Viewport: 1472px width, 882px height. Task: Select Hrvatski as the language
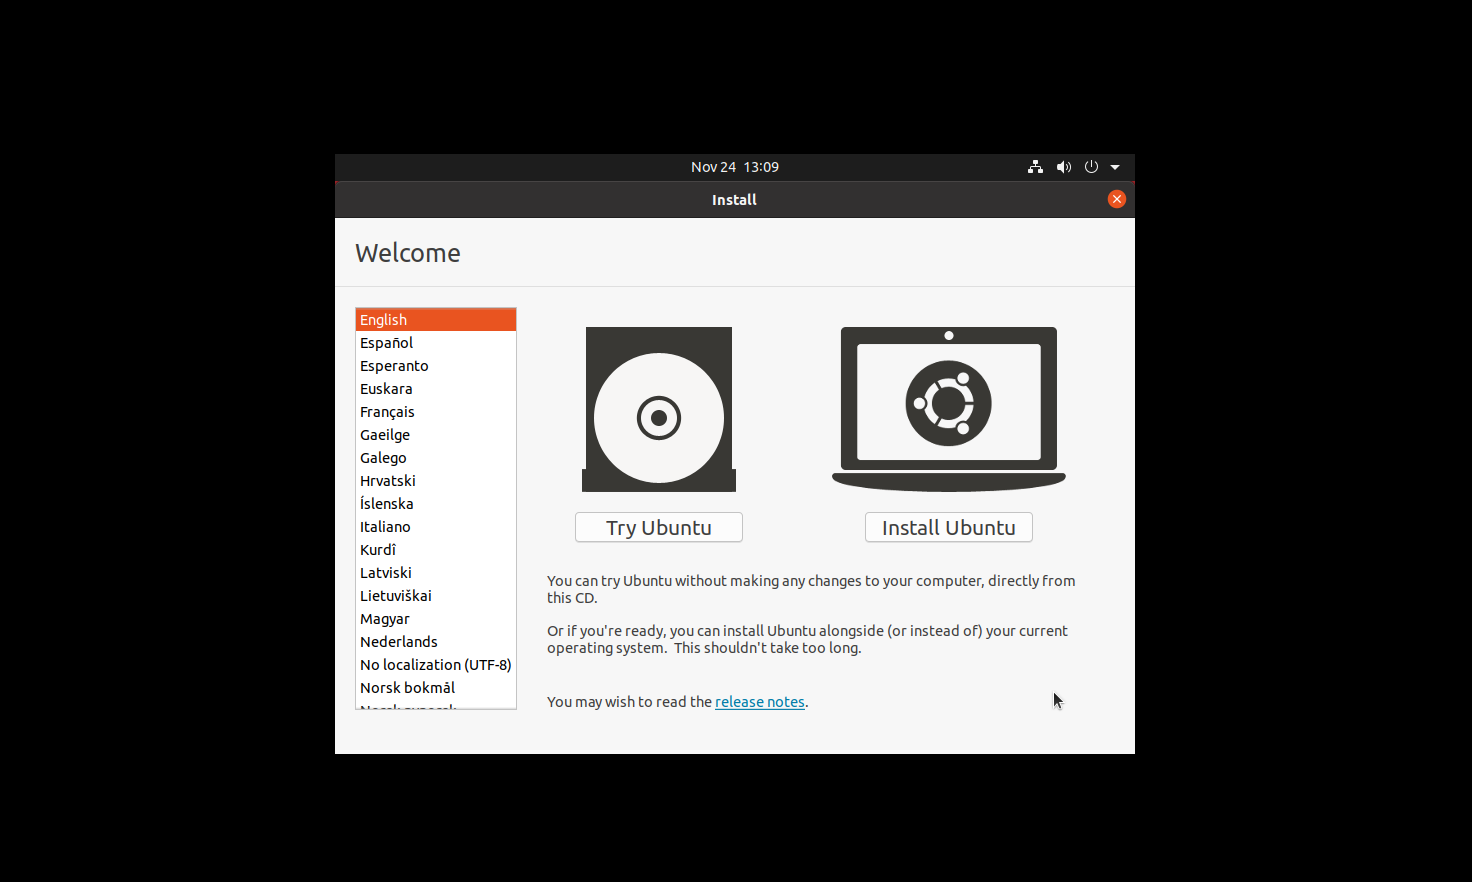(x=436, y=481)
